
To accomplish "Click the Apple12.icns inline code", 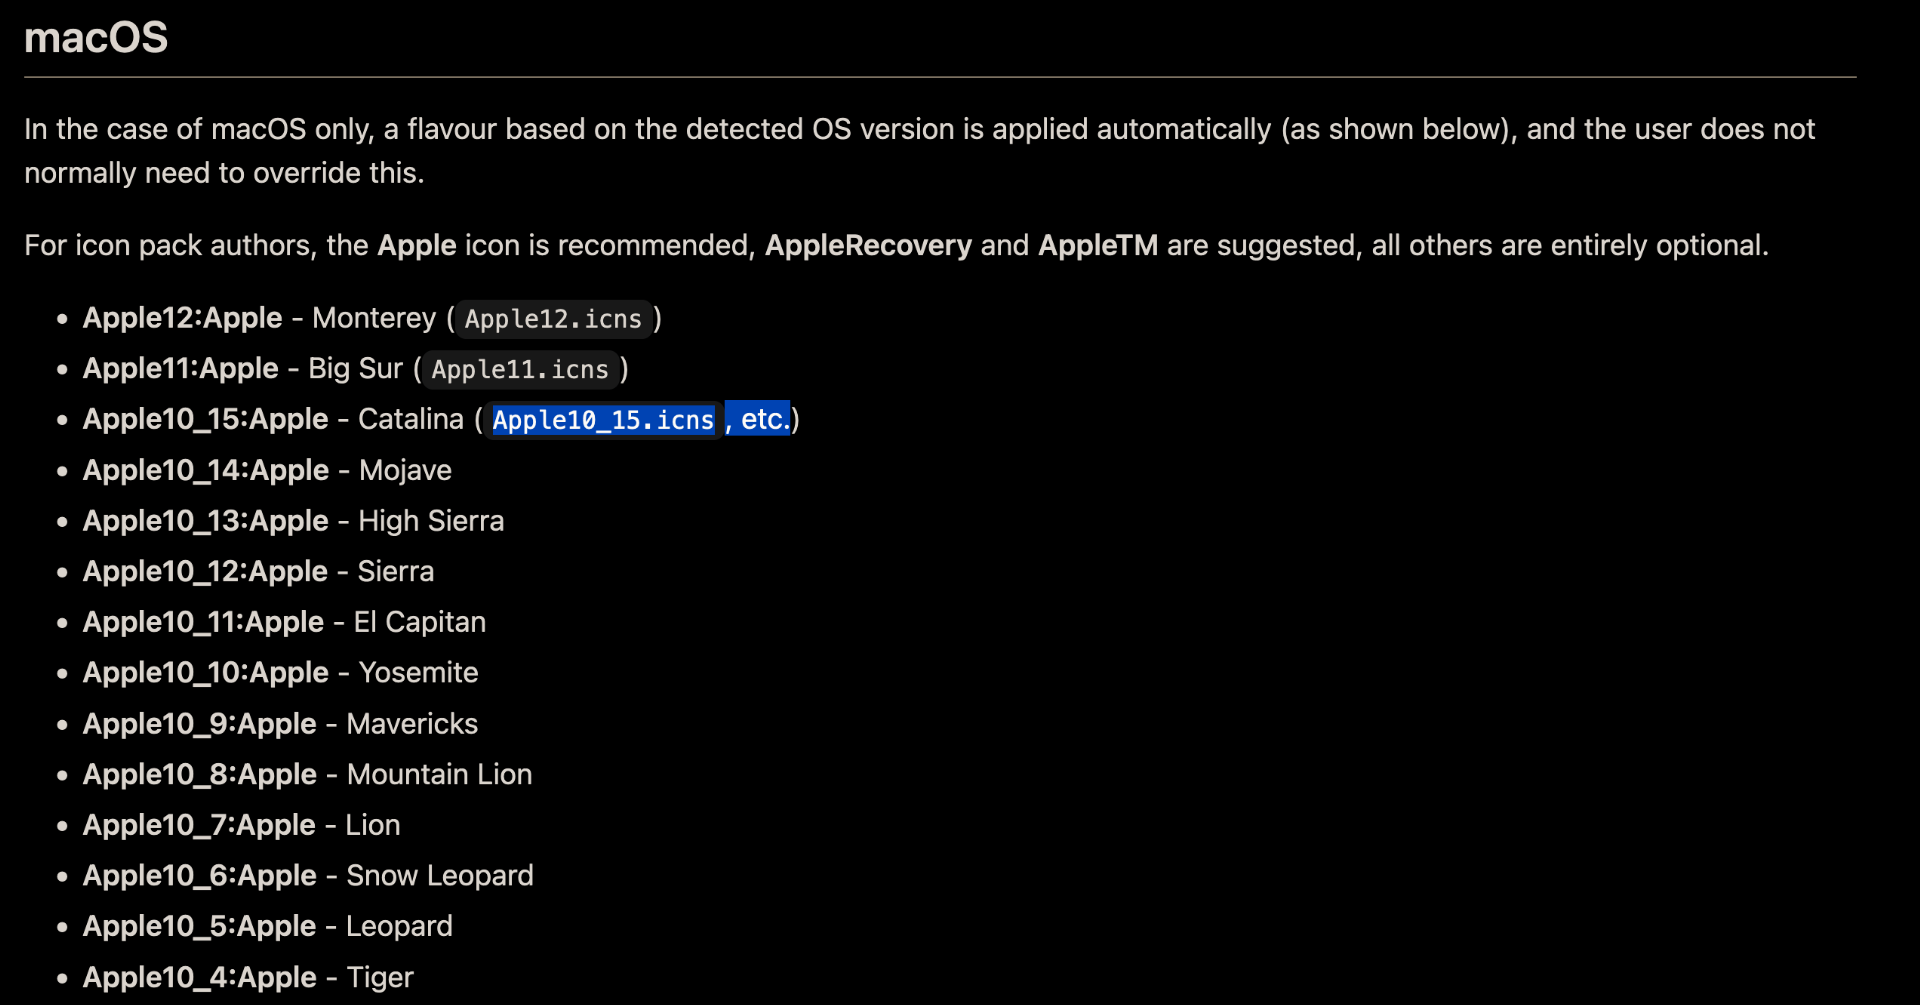I will coord(553,319).
